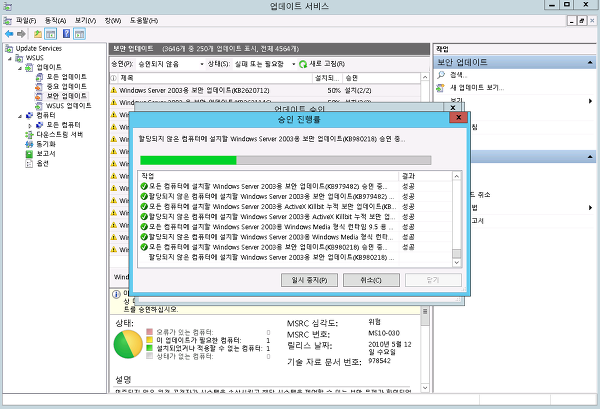Toggle the show/hide console tree icon
Screen dimensions: 600x409
(x=51, y=34)
